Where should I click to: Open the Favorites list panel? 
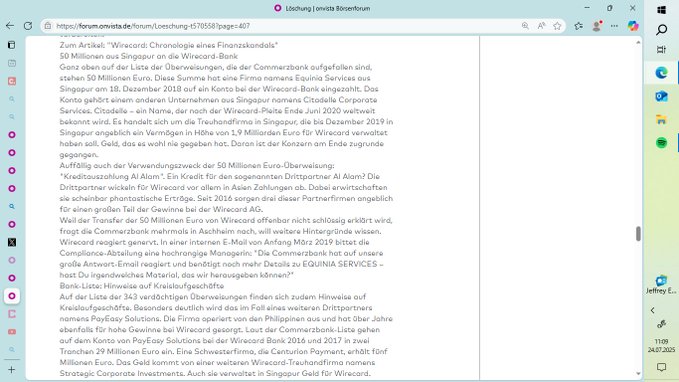point(579,26)
